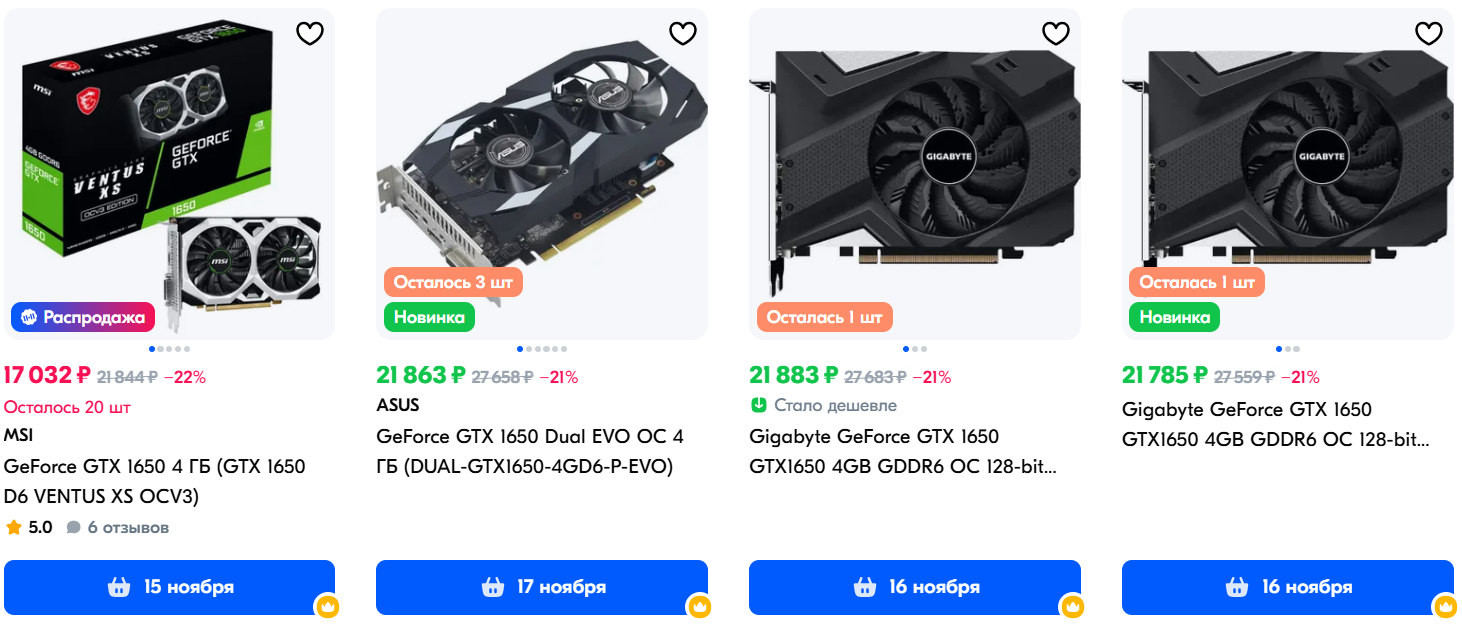Click the 17 ноября cart button

[542, 587]
